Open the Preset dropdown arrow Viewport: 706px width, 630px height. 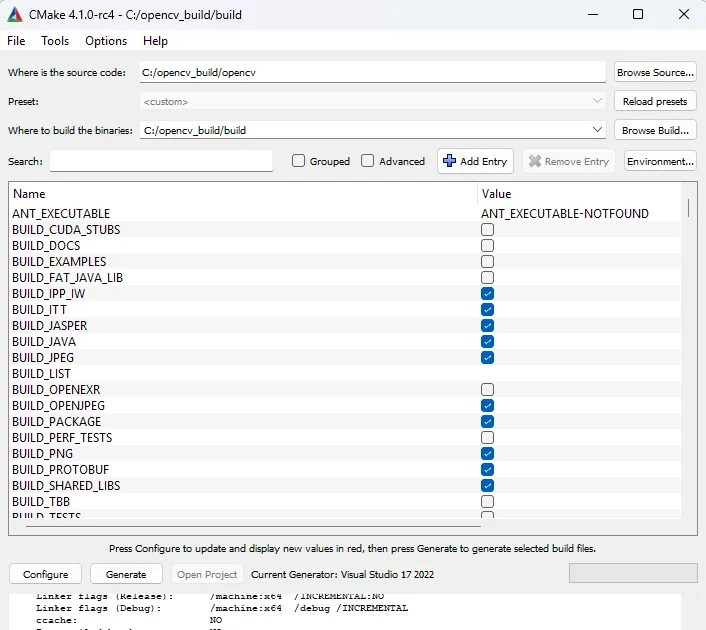point(597,101)
